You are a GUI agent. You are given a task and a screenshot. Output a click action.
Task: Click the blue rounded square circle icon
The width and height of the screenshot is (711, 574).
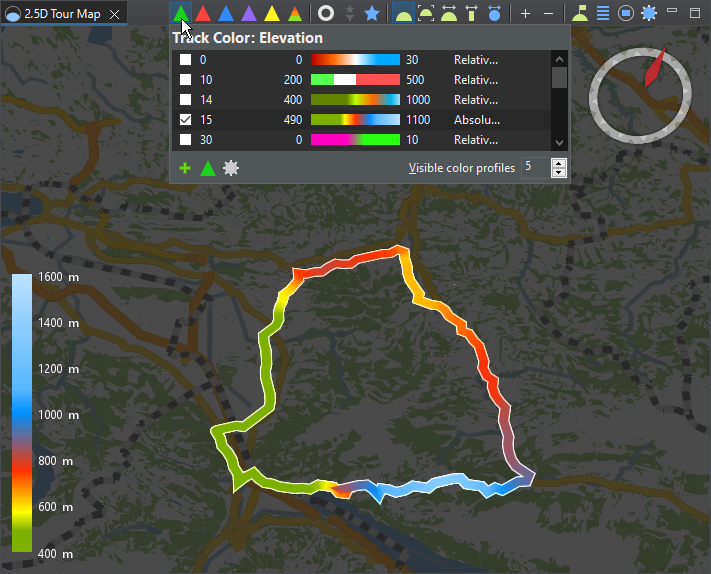tap(626, 13)
